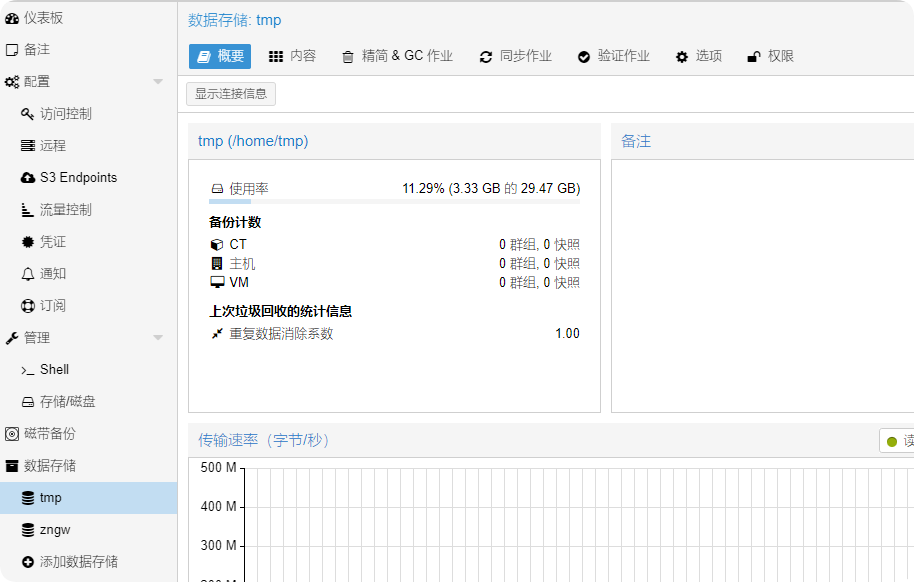
Task: Click the traffic control chart icon
Action: [28, 210]
